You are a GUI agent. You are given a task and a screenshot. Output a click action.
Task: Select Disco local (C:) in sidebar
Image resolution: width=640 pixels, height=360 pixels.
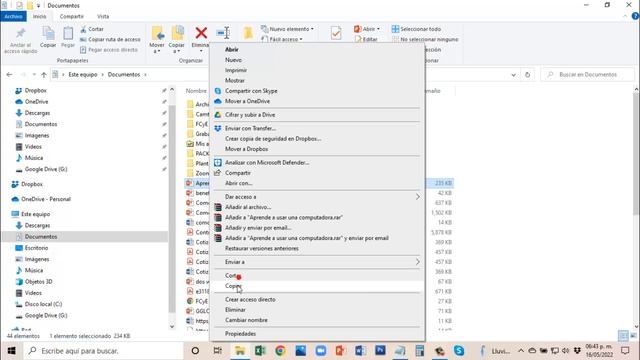pos(43,304)
